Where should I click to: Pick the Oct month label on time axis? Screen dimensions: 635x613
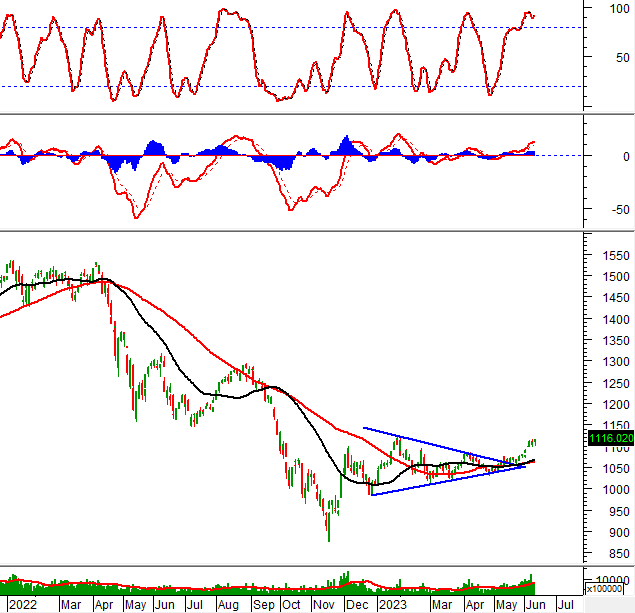coord(291,604)
